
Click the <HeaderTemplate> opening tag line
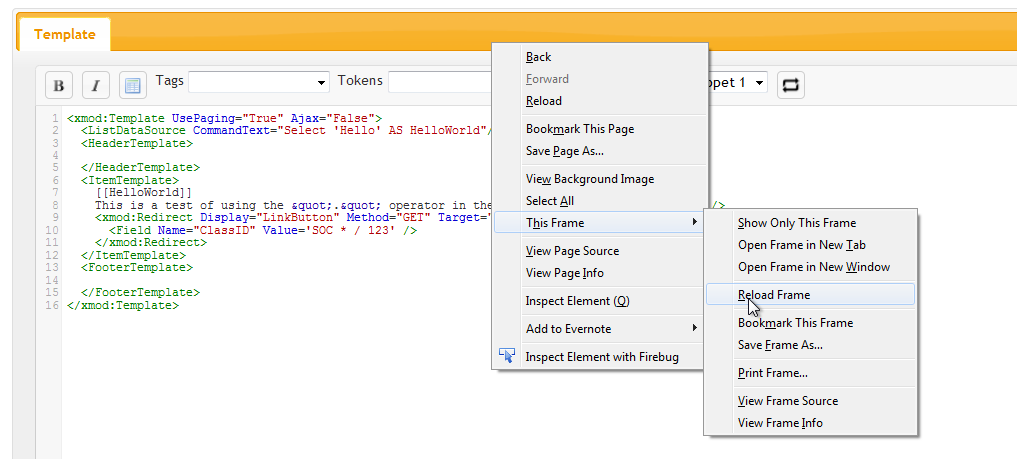click(x=137, y=143)
